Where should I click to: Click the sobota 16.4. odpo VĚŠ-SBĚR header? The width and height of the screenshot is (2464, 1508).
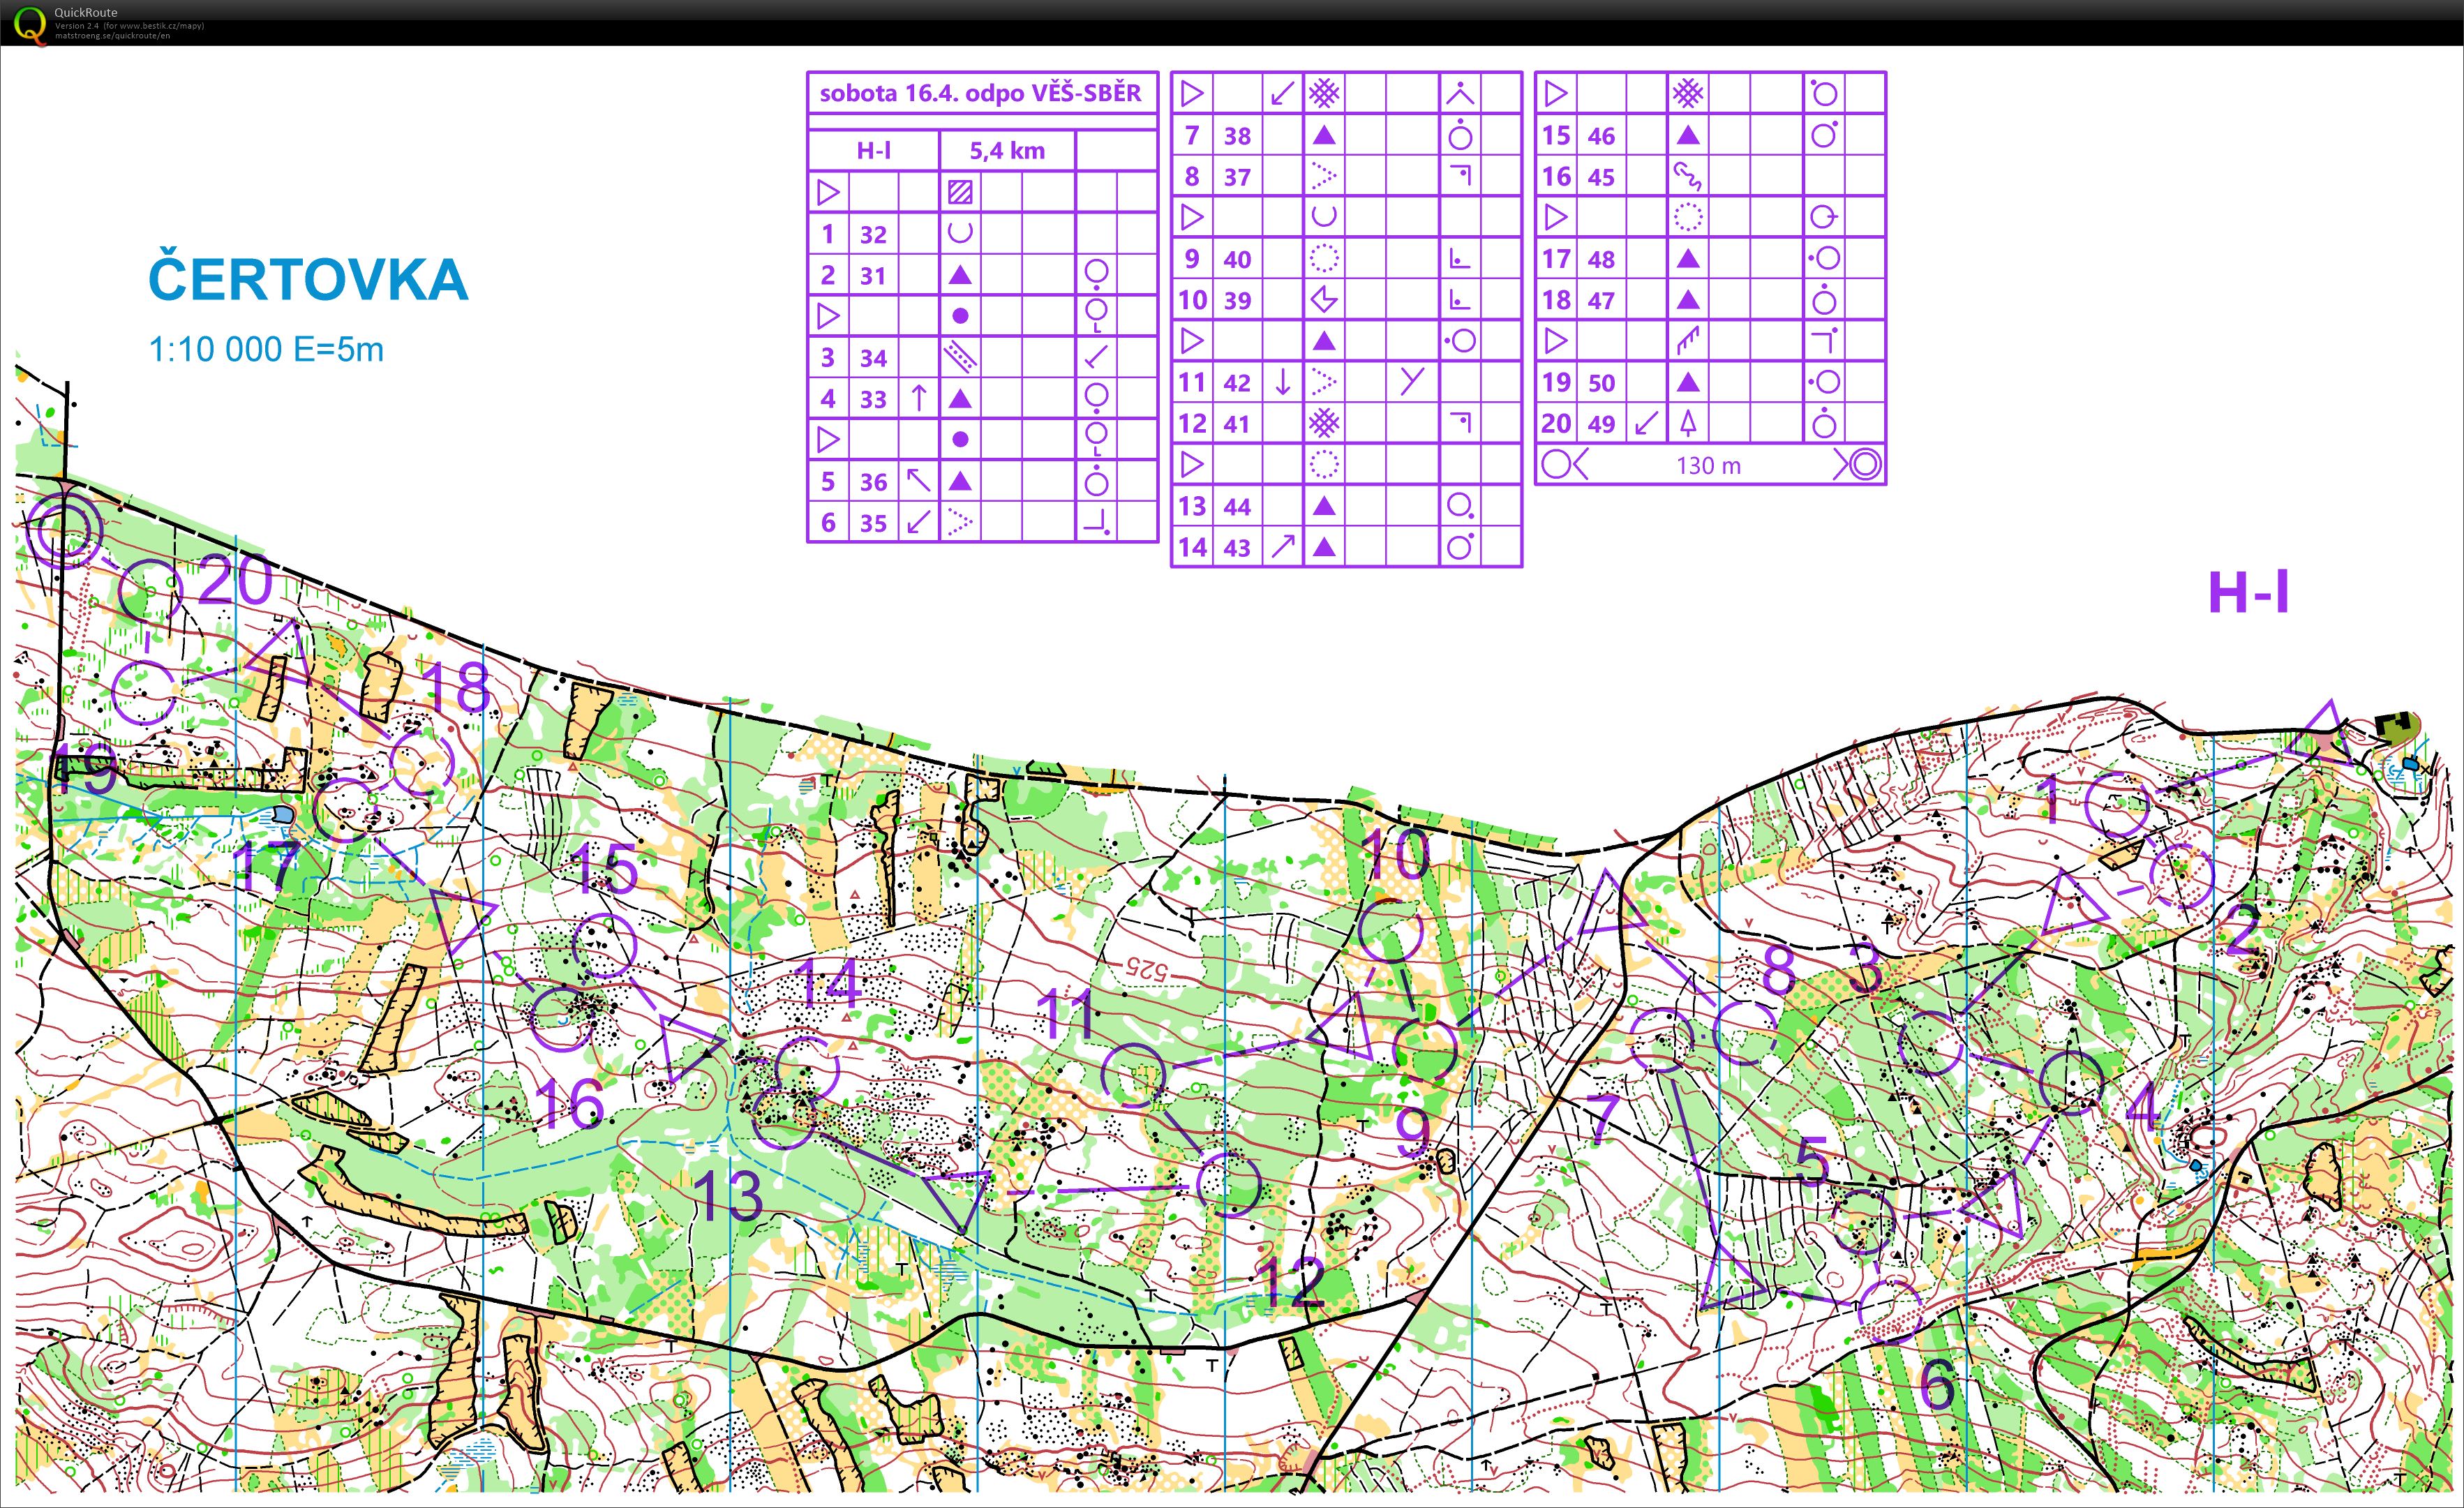[x=980, y=93]
